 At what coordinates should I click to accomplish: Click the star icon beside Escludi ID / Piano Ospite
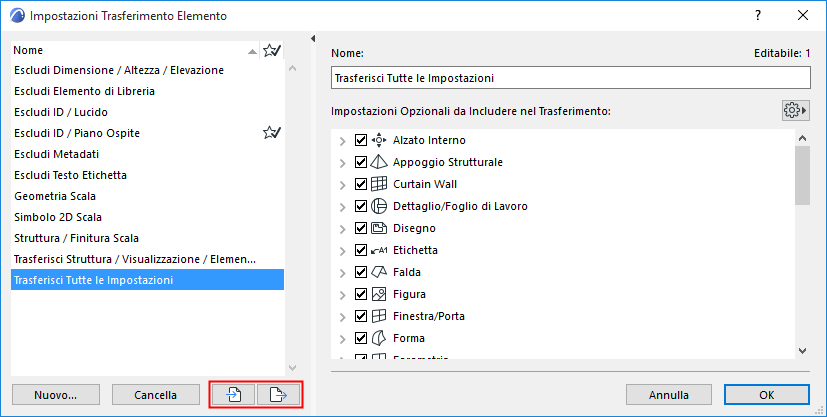click(271, 133)
